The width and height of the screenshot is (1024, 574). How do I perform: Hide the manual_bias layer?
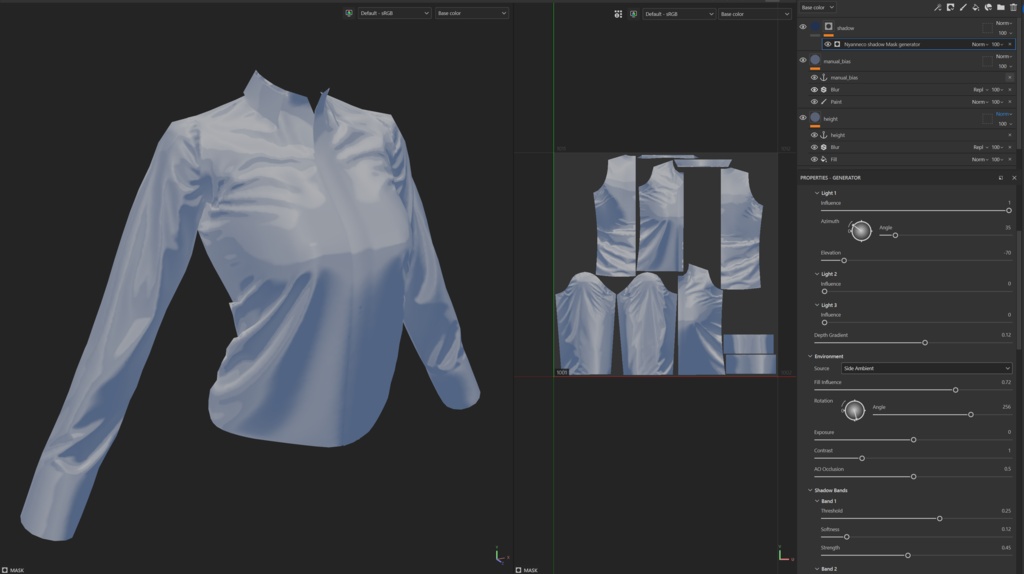tap(803, 60)
